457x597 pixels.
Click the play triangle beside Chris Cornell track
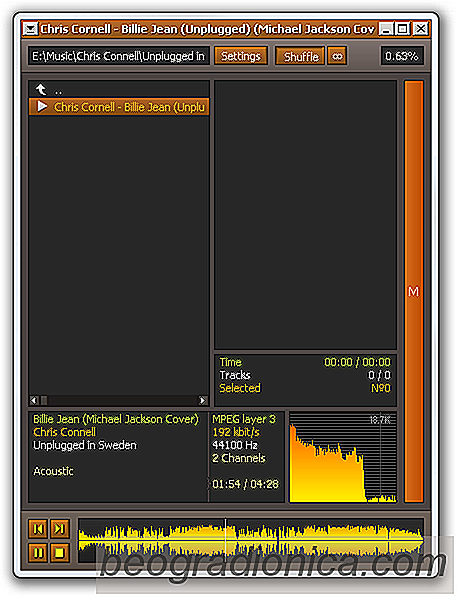tap(42, 107)
